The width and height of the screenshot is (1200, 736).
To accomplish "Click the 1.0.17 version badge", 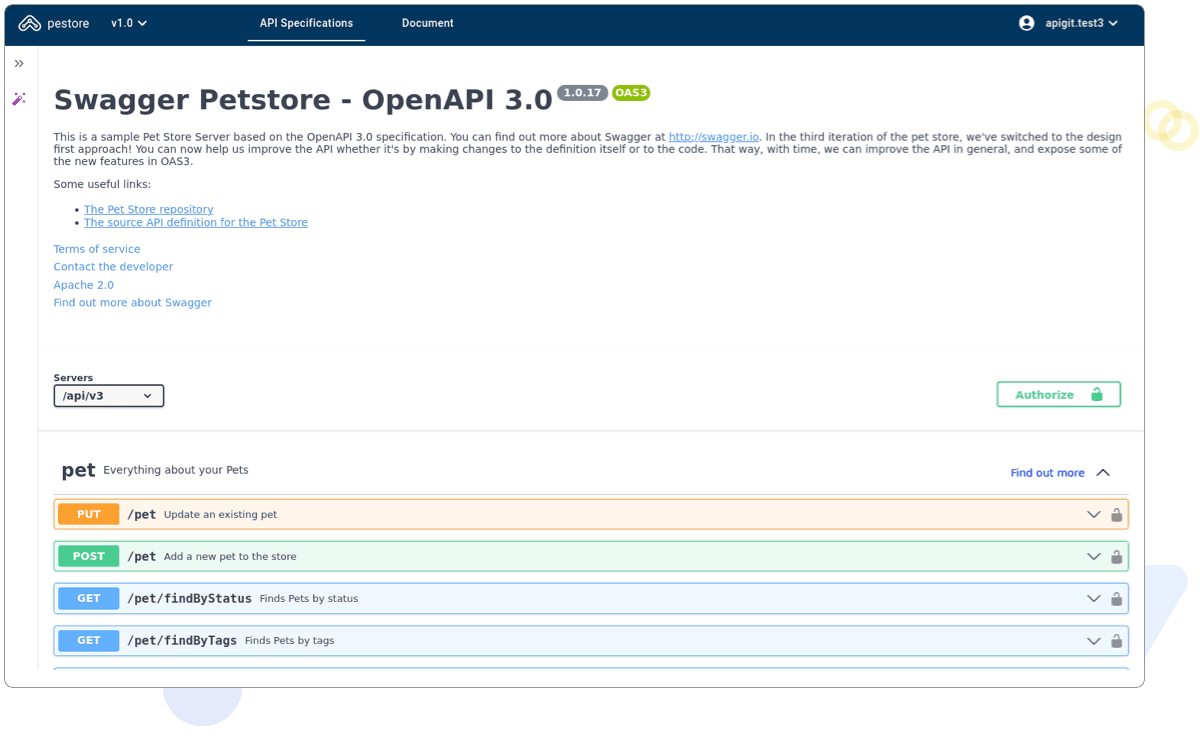I will tap(582, 93).
